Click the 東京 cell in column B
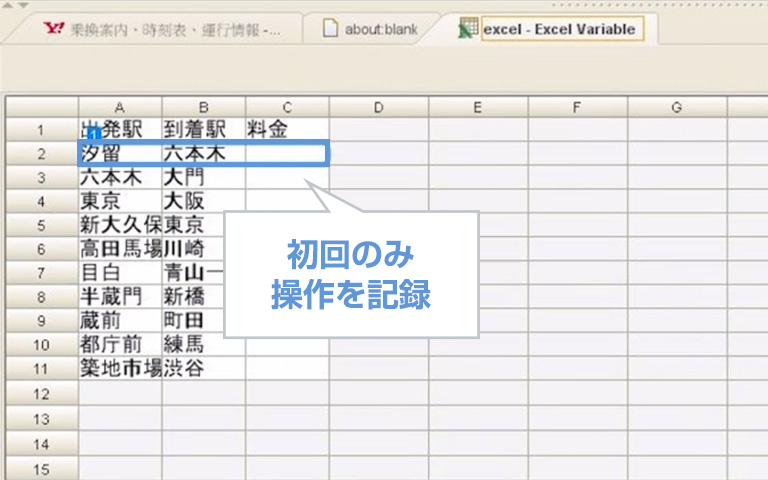Screen dimensions: 768x480 pyautogui.click(x=193, y=226)
